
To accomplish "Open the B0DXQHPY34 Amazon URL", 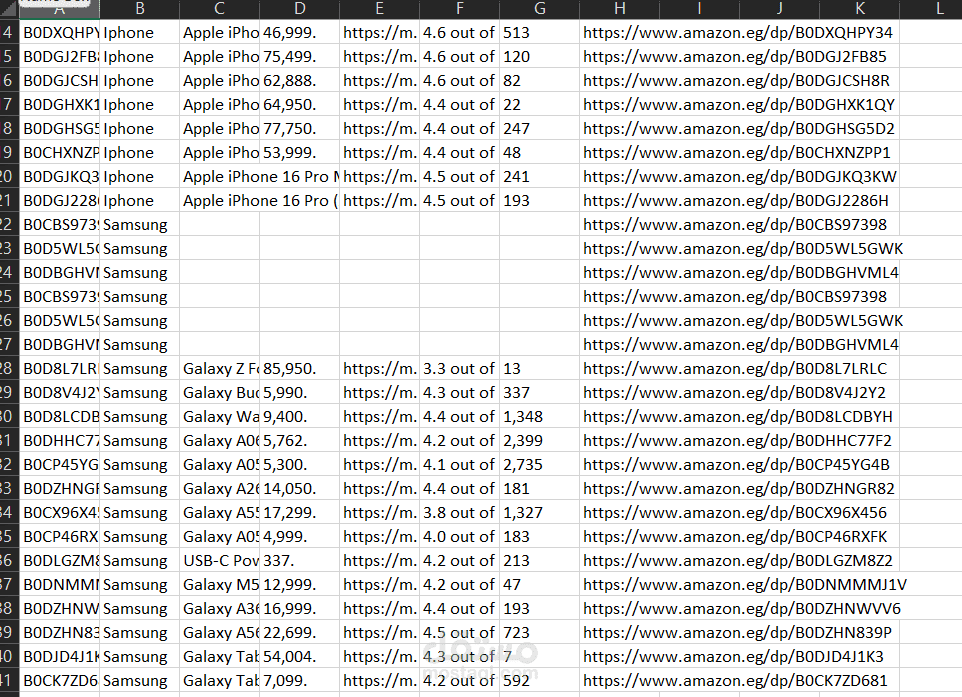I will [x=738, y=33].
